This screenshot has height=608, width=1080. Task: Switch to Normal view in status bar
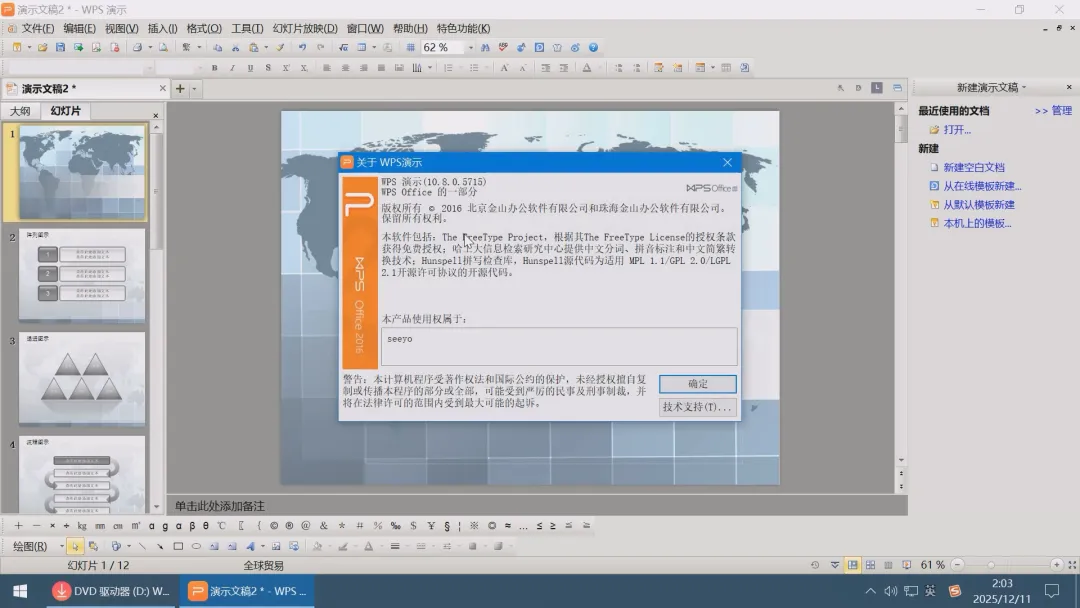(853, 565)
